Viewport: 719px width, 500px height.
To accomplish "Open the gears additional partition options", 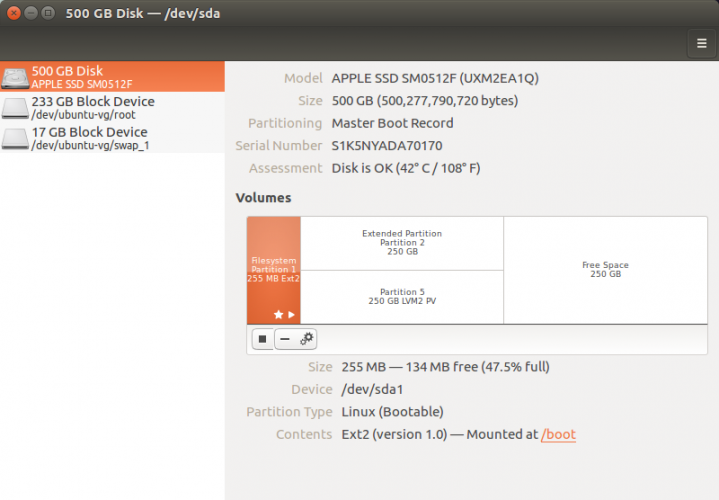I will 307,339.
